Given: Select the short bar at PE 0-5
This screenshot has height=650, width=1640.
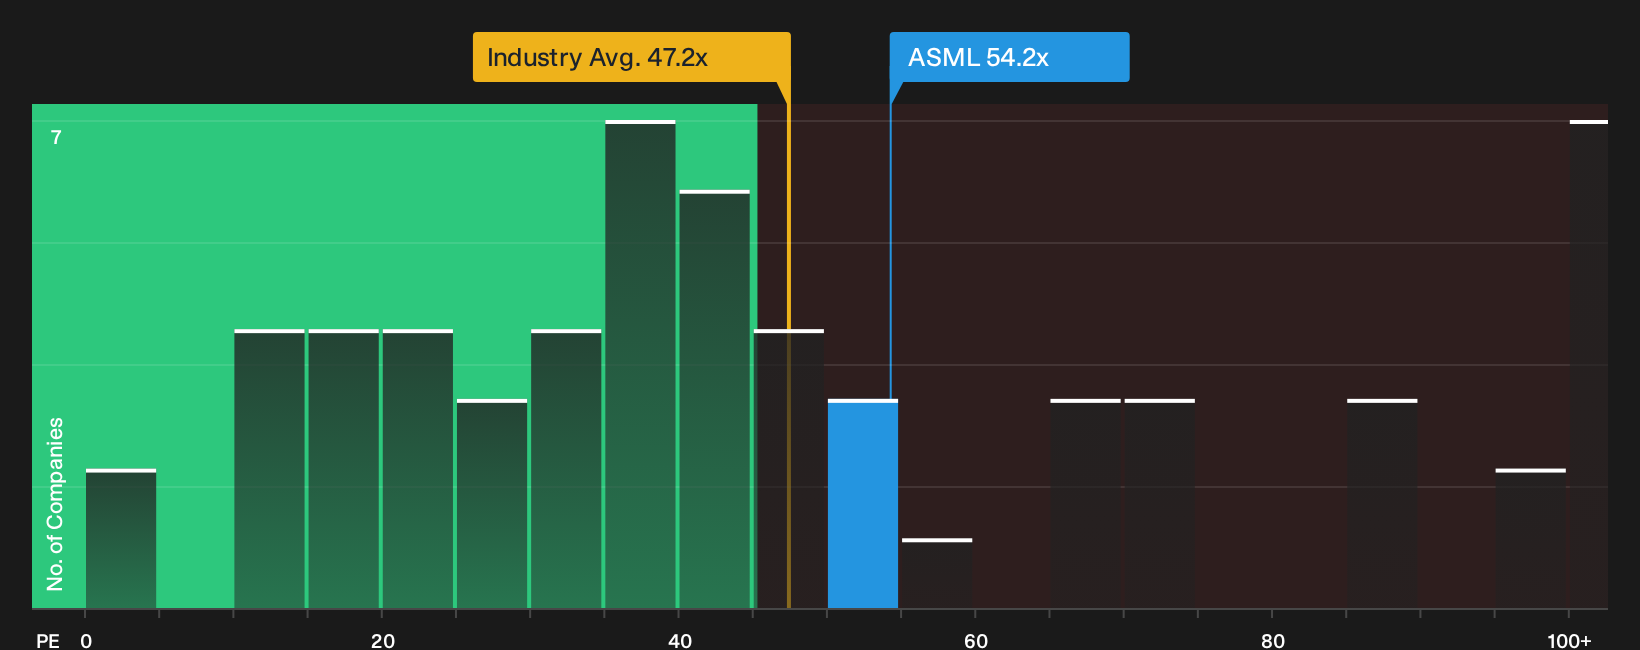Looking at the screenshot, I should [x=121, y=539].
